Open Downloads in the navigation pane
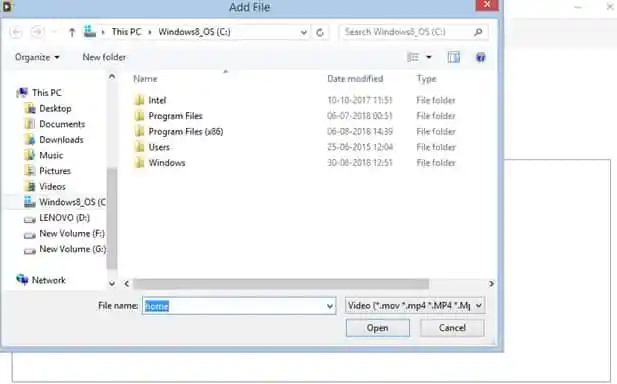Screen dimensions: 617x384 click(x=54, y=140)
